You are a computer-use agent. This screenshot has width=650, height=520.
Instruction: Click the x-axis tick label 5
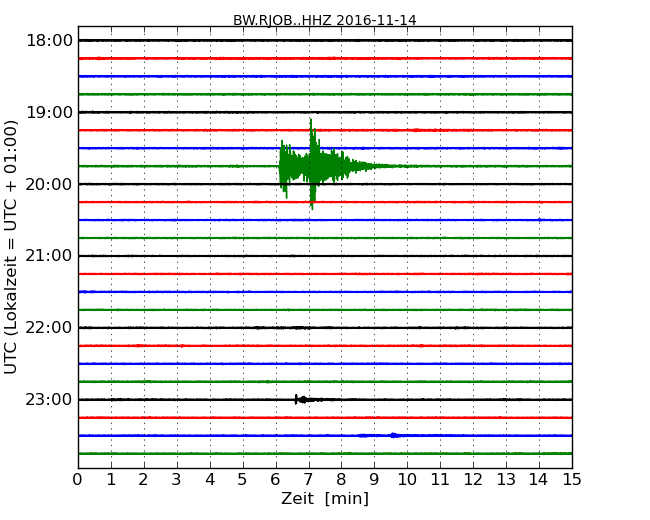(x=242, y=480)
